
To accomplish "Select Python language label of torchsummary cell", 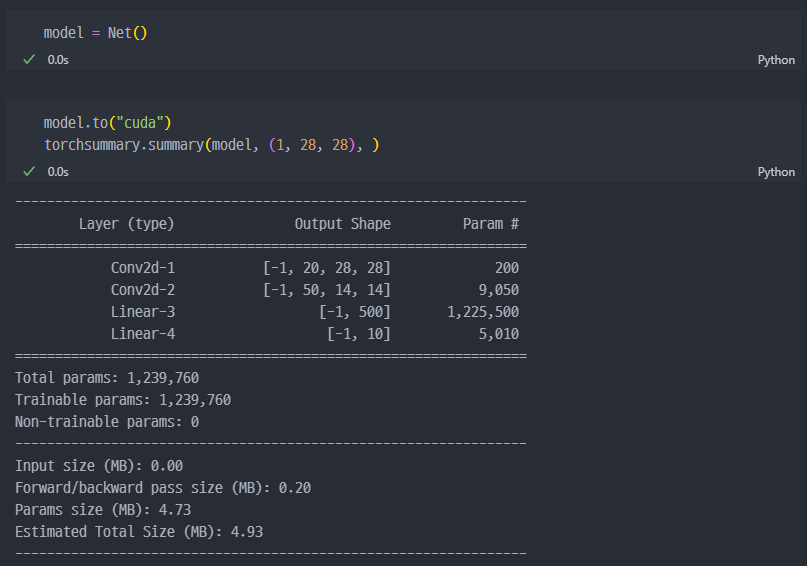I will pyautogui.click(x=776, y=172).
